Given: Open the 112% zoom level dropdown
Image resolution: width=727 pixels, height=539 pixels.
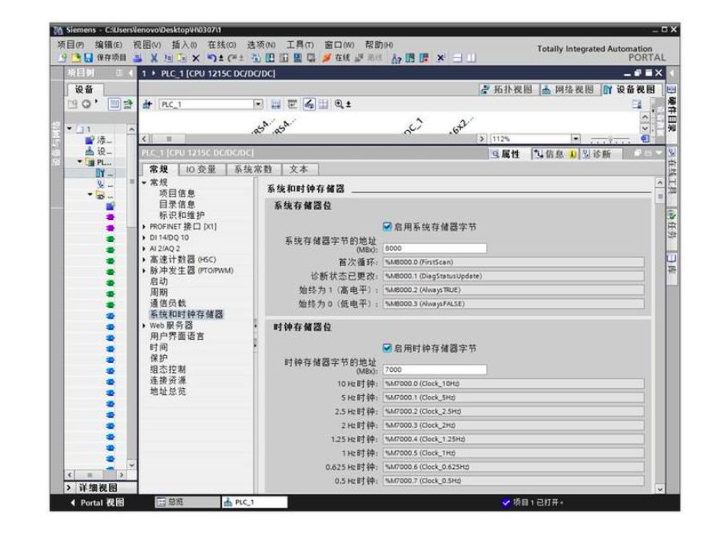Looking at the screenshot, I should click(x=575, y=139).
